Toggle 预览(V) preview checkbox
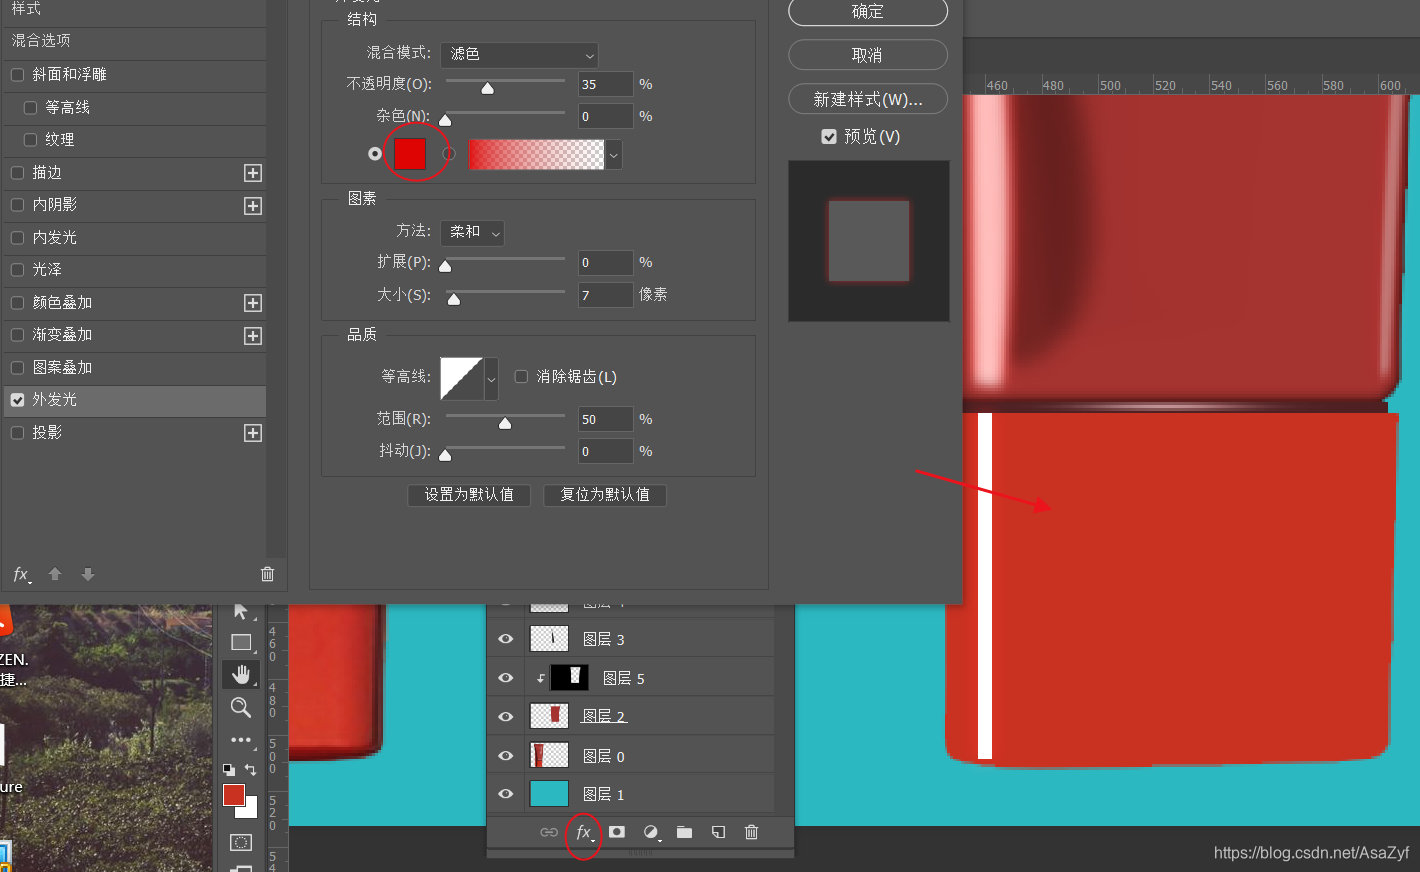The width and height of the screenshot is (1420, 872). tap(829, 137)
